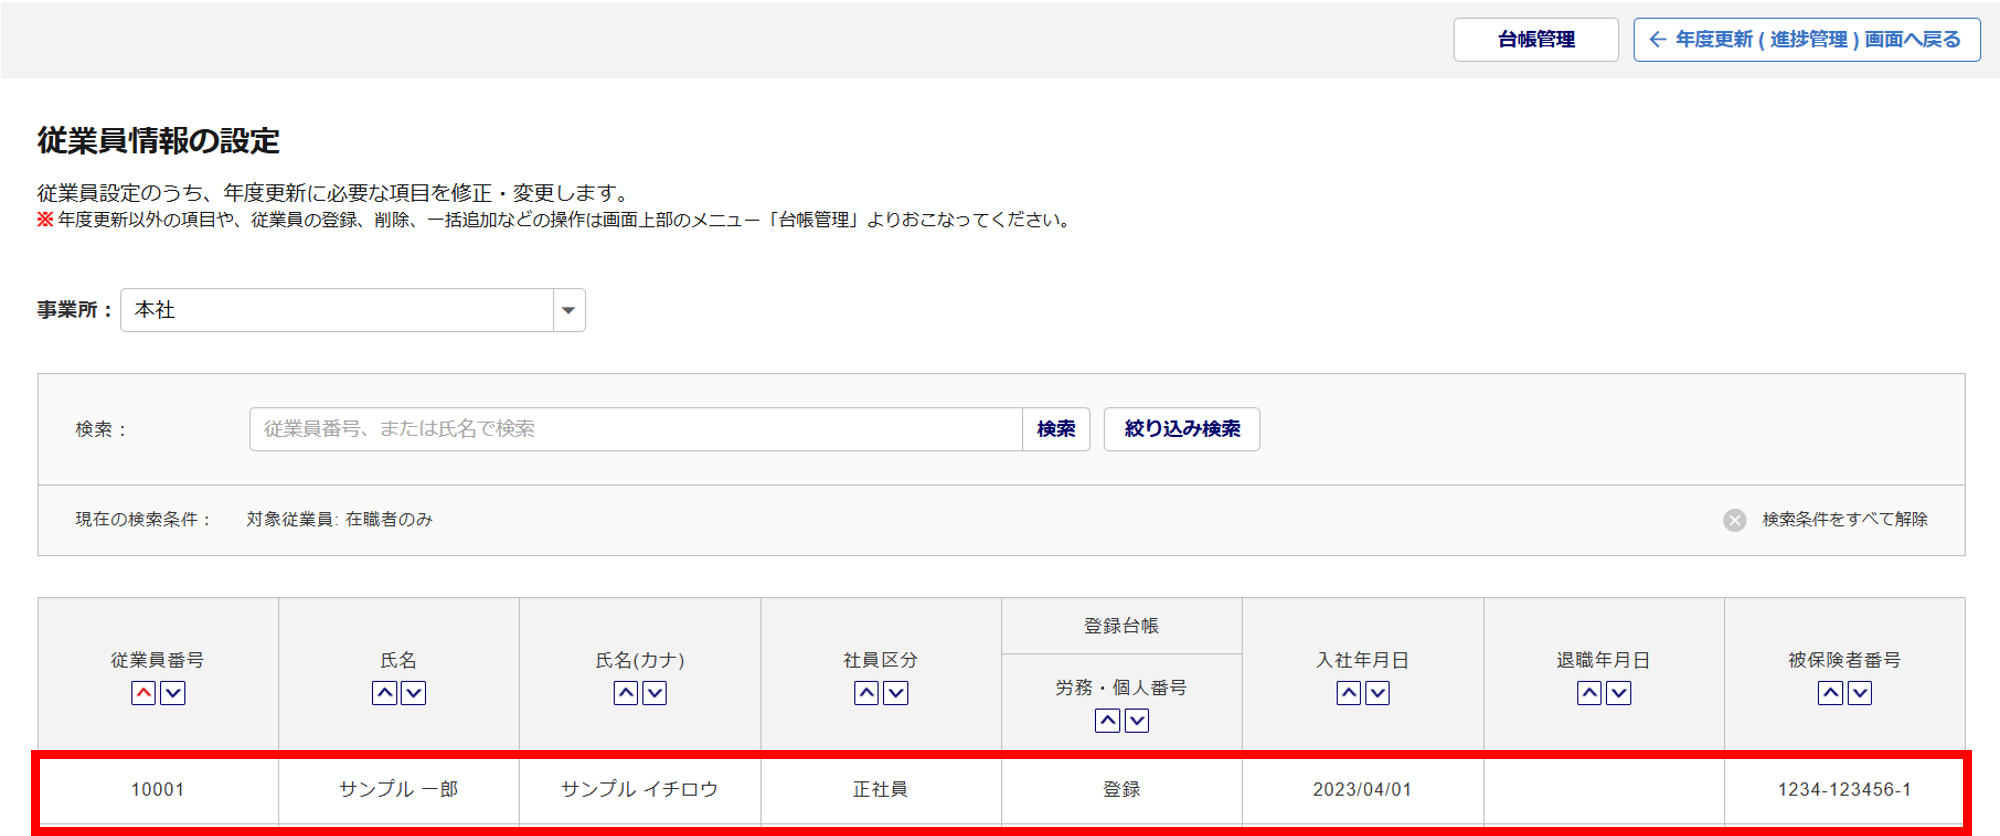Viewport: 2000px width, 836px height.
Task: Click the kana name サンプル イチロウ
Action: [640, 790]
